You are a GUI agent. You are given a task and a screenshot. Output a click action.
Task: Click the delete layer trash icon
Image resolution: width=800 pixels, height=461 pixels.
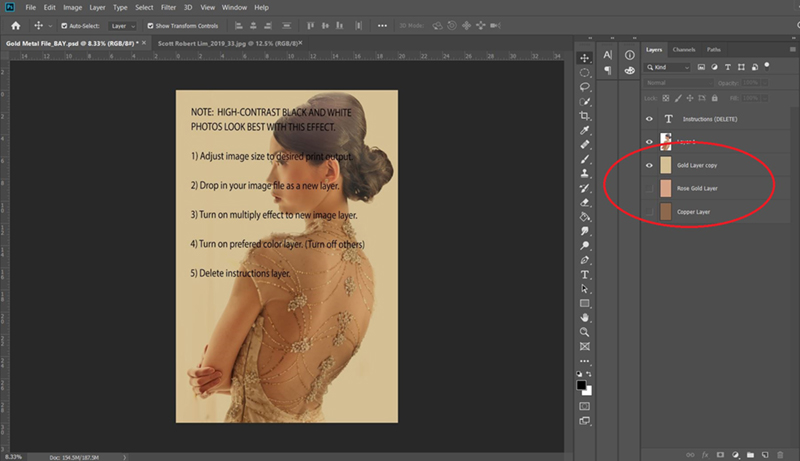point(780,454)
